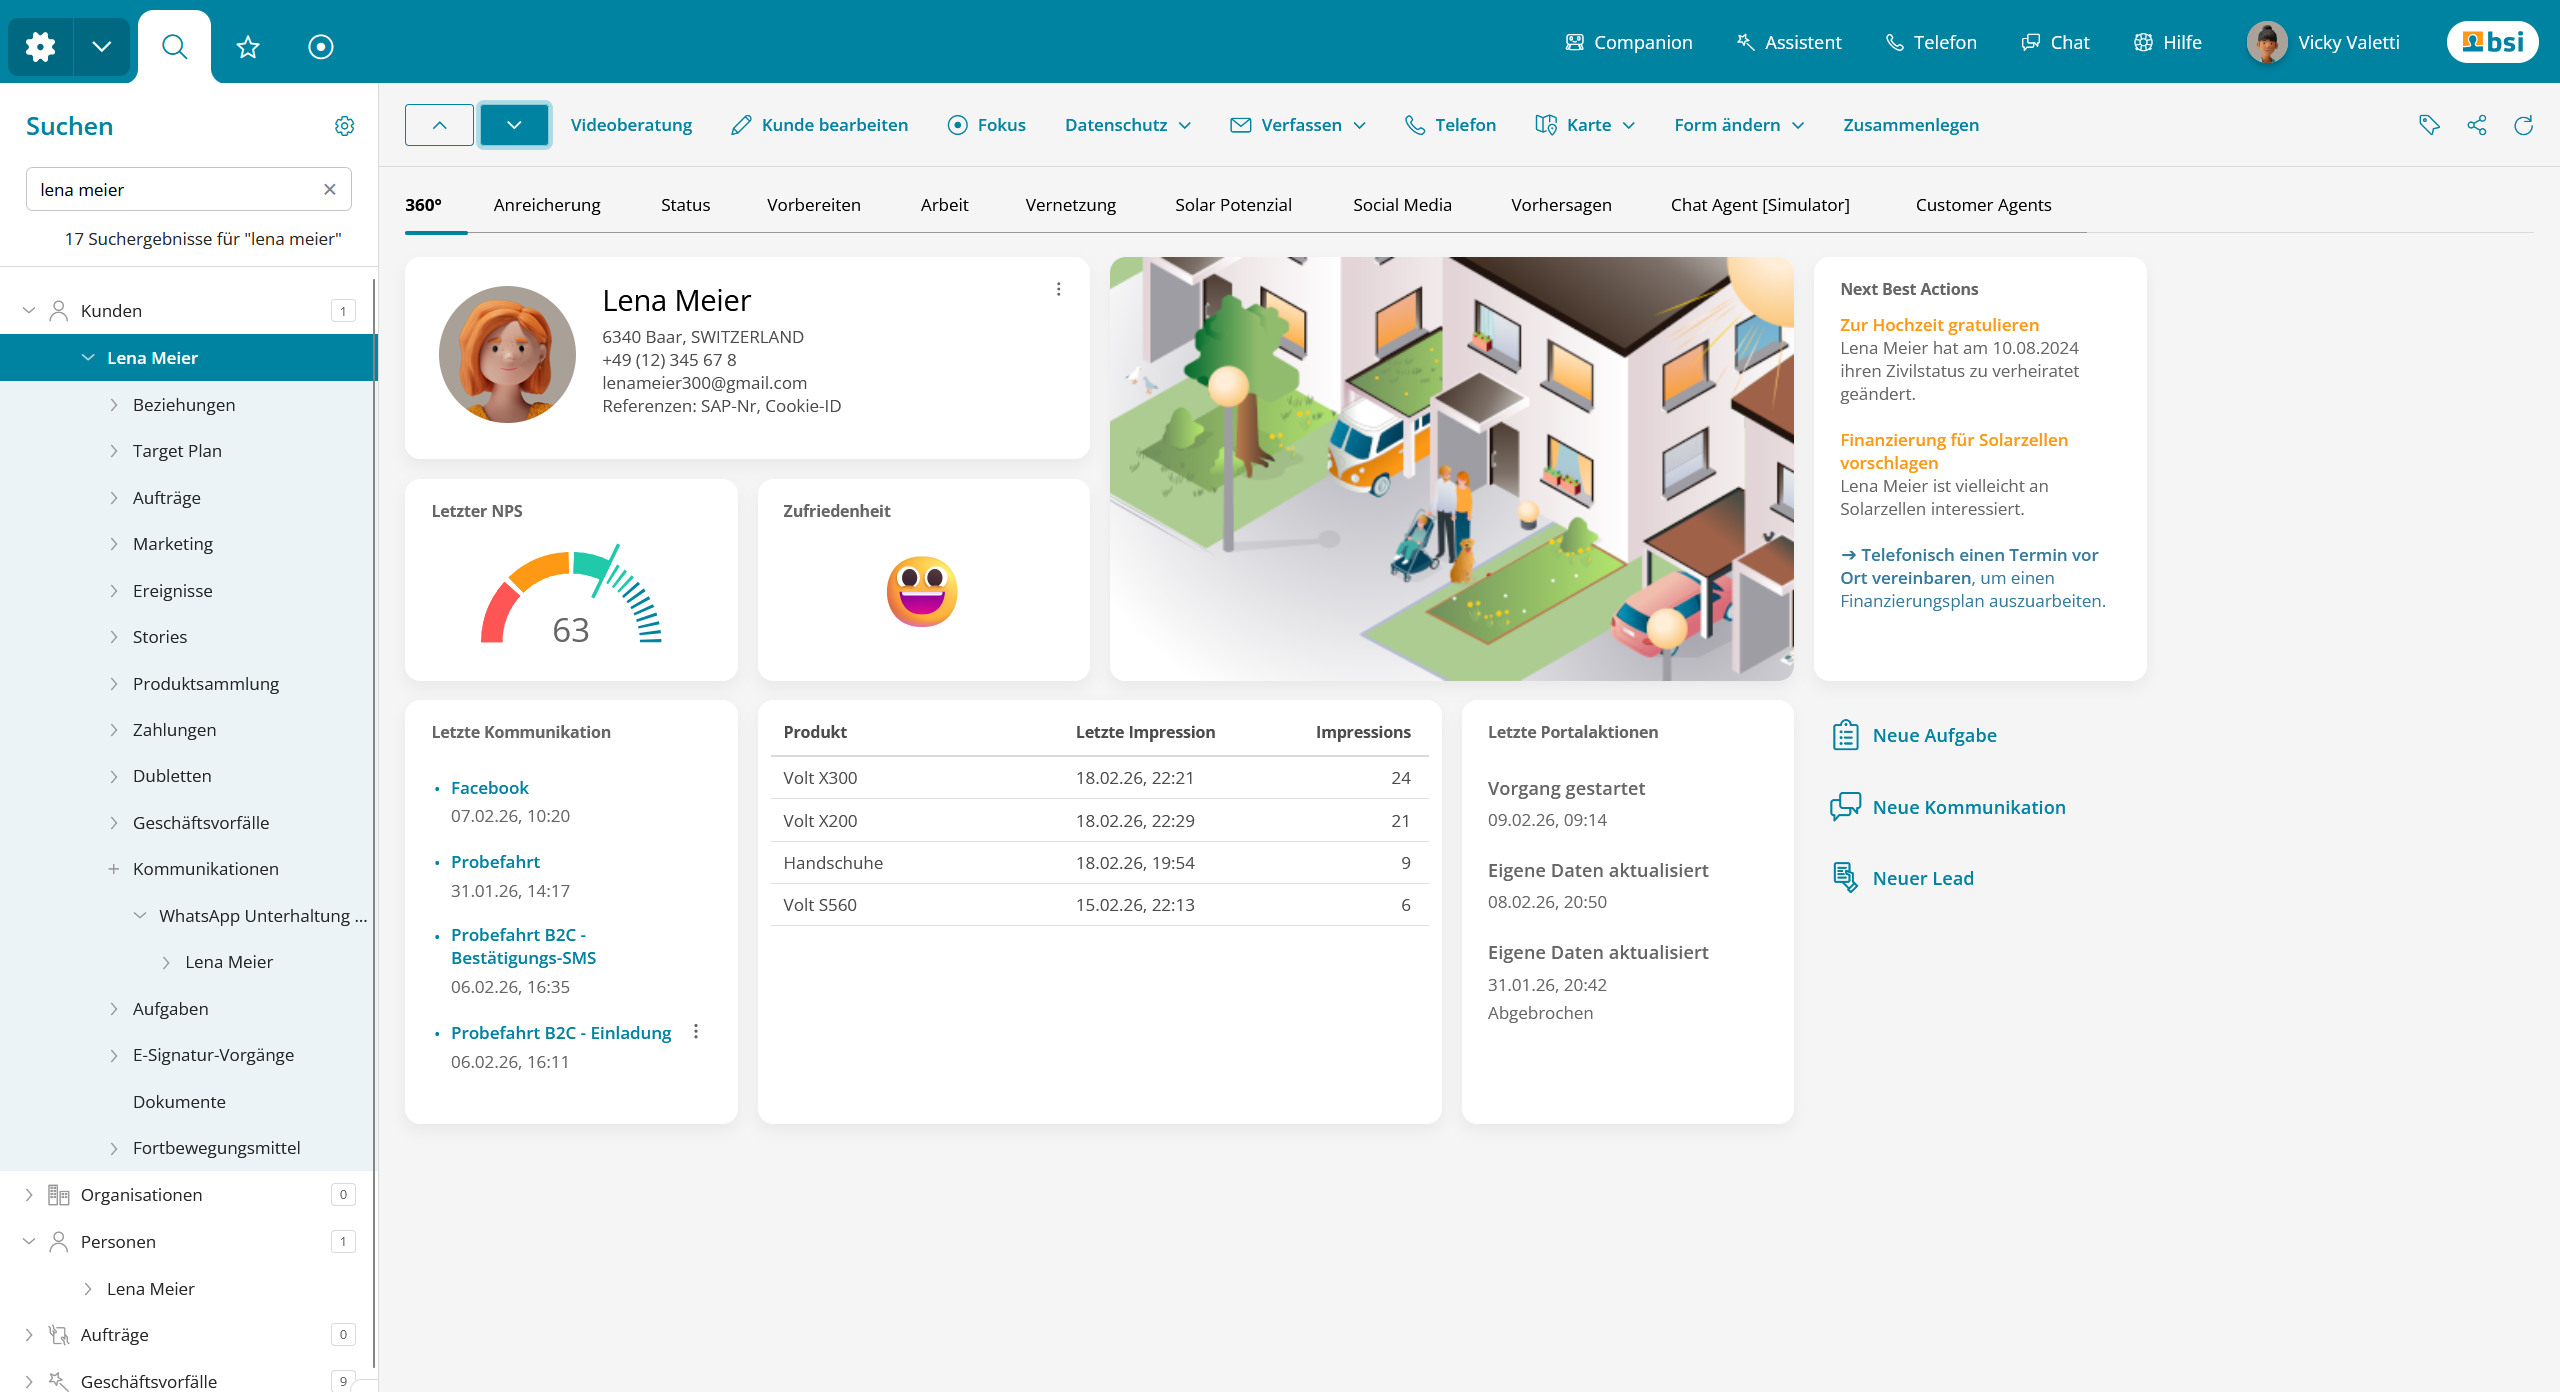Viewport: 2560px width, 1392px height.
Task: Click the Kunde bearbeiten pencil button
Action: (819, 125)
